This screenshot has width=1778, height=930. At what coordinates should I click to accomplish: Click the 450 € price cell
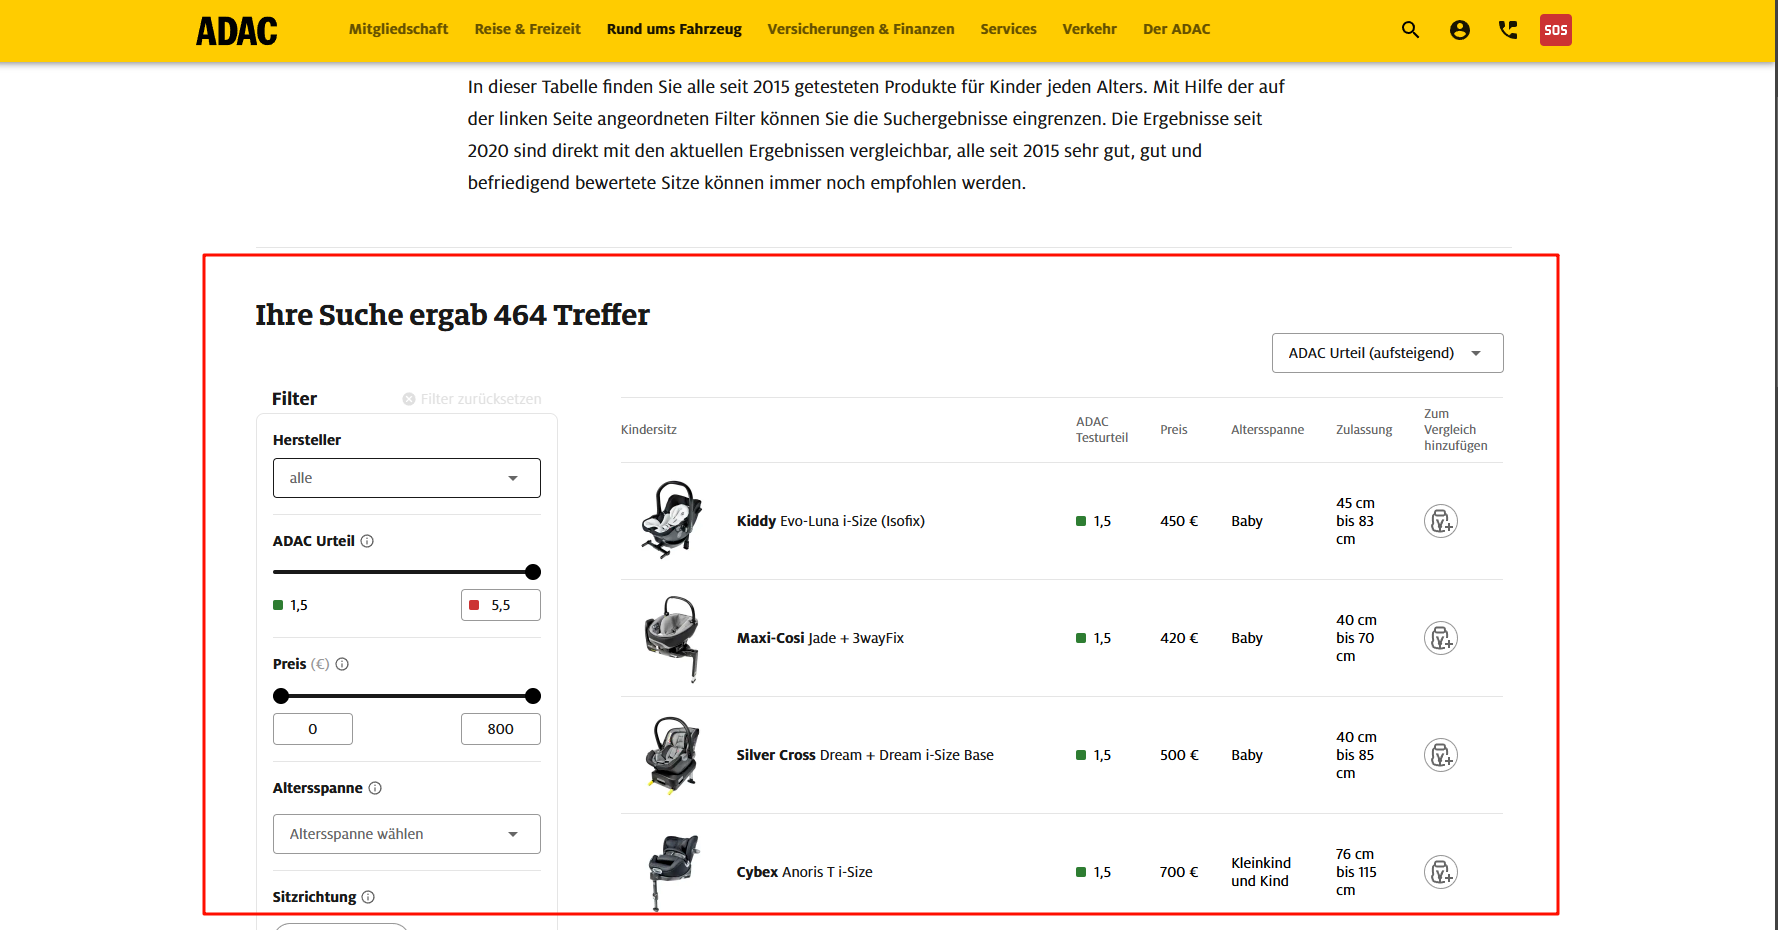coord(1178,521)
